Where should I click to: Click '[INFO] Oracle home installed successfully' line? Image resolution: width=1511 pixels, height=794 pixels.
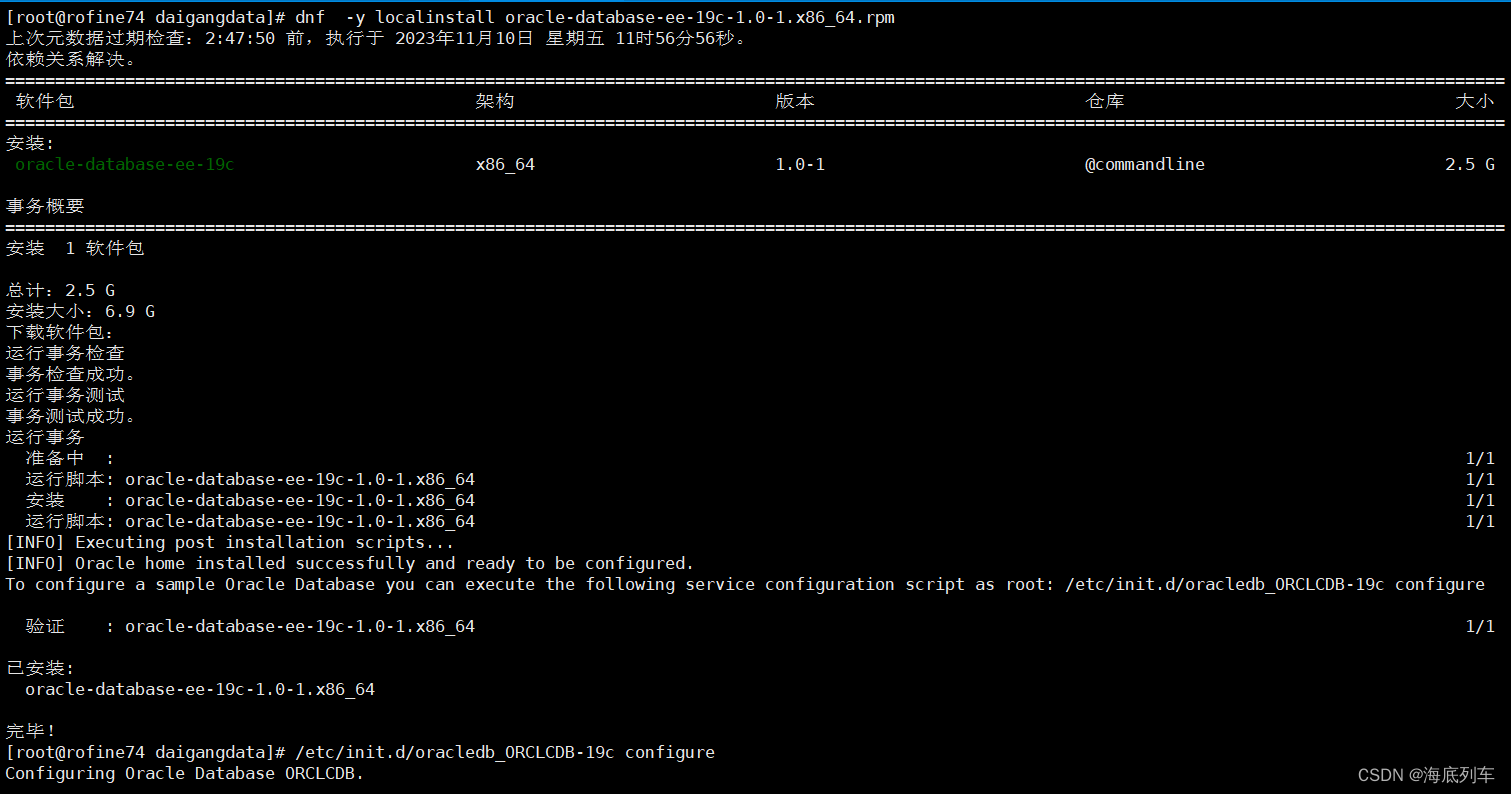click(350, 563)
